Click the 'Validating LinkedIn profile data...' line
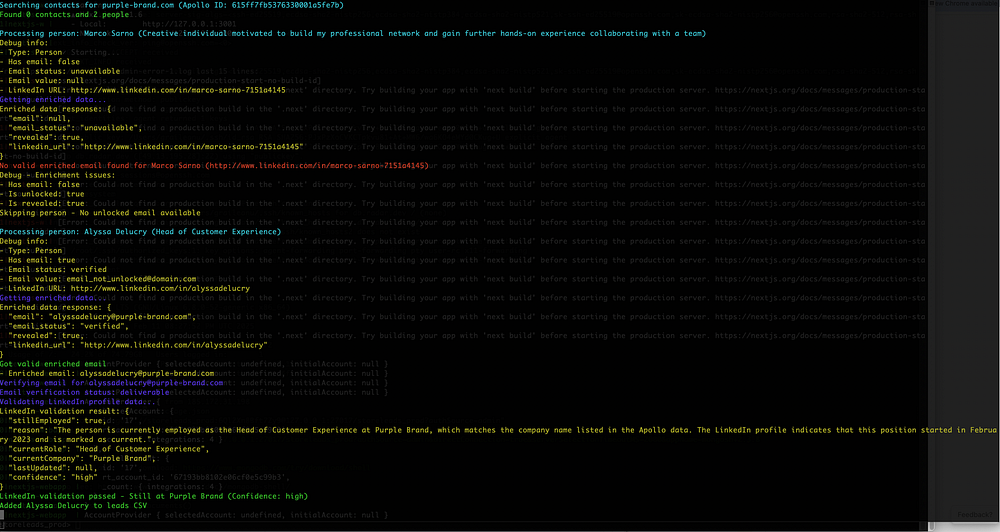 [78, 402]
